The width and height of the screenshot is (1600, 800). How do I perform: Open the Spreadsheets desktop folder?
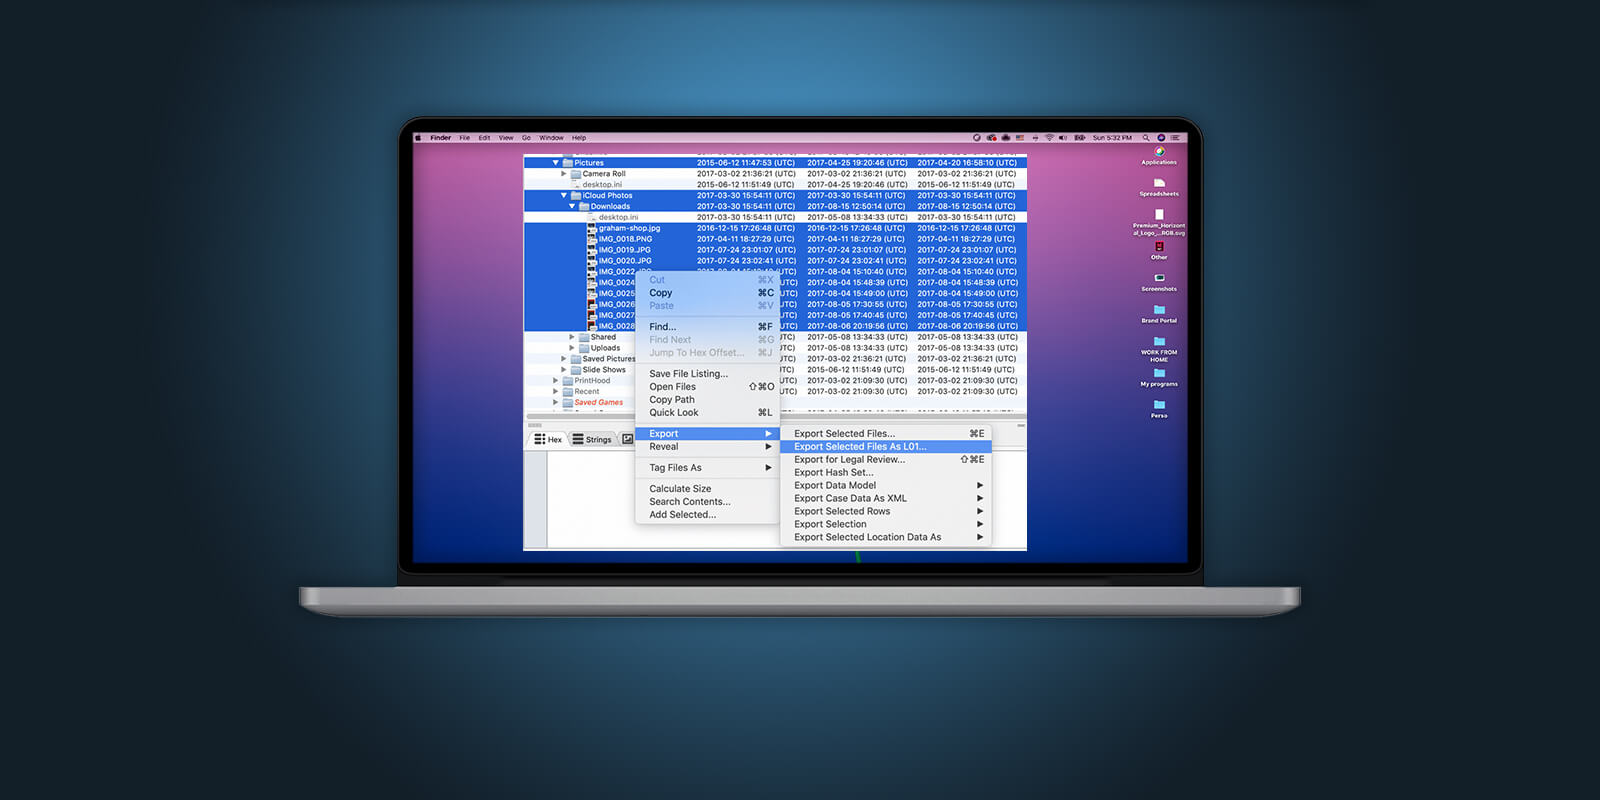coord(1159,183)
